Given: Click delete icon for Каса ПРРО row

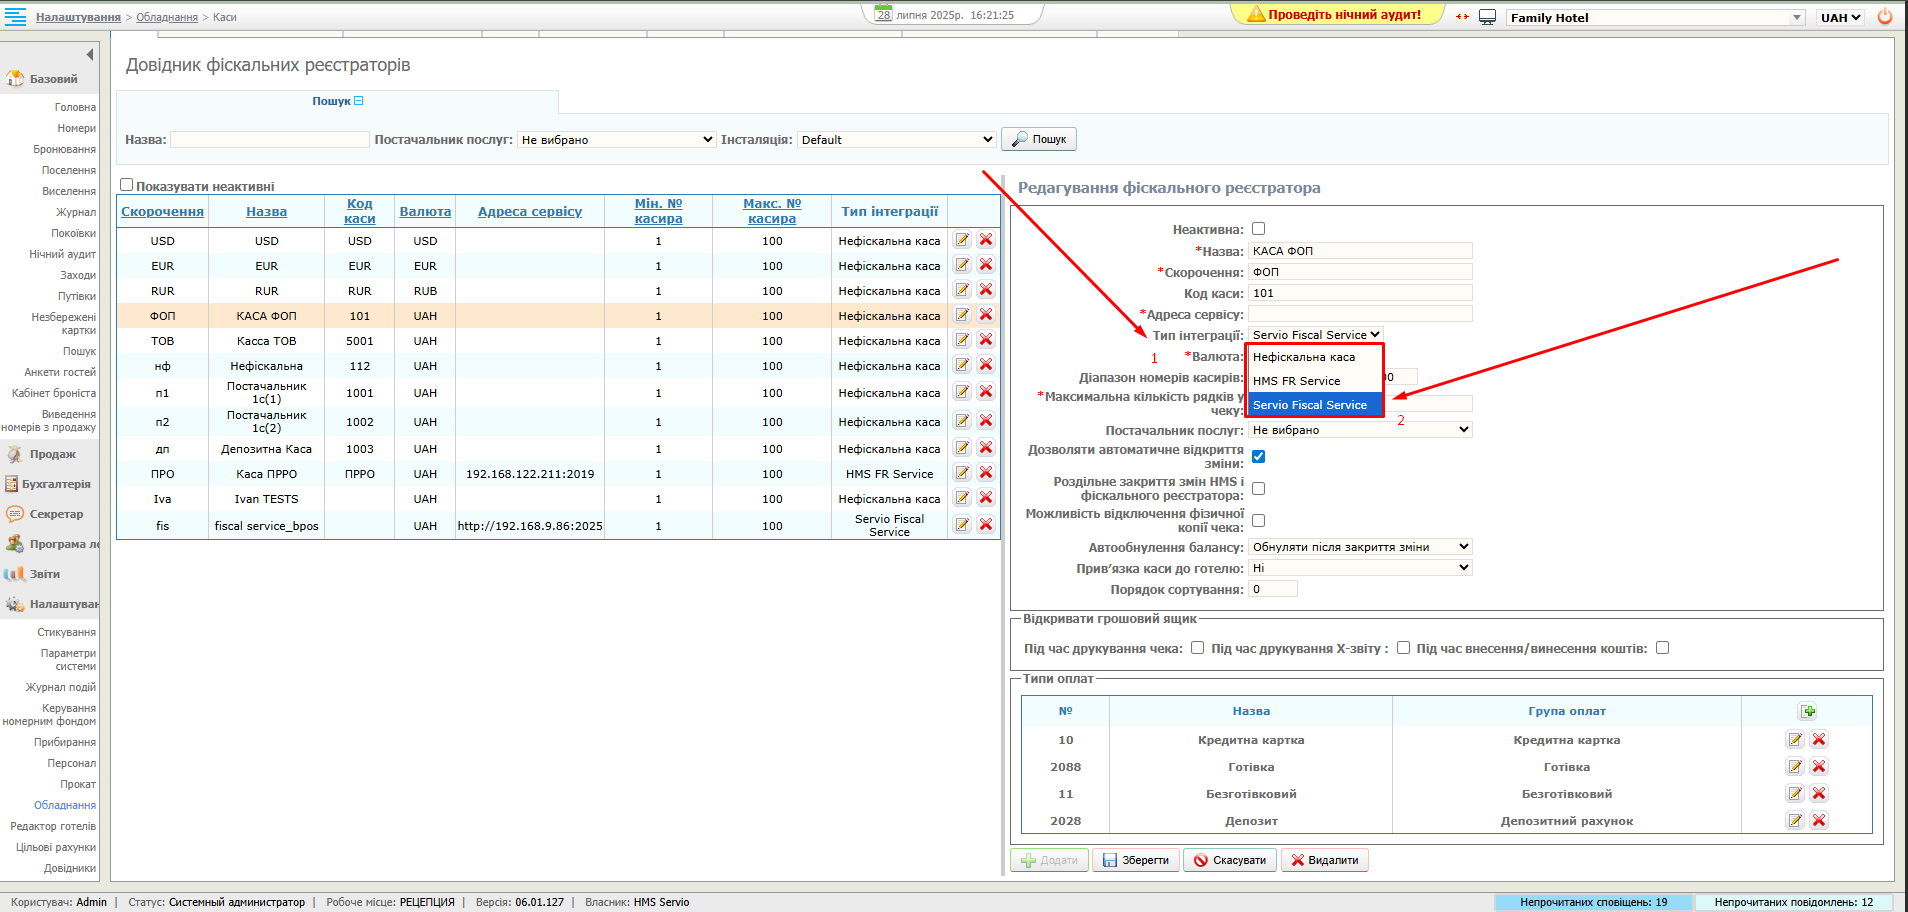Looking at the screenshot, I should [x=986, y=473].
